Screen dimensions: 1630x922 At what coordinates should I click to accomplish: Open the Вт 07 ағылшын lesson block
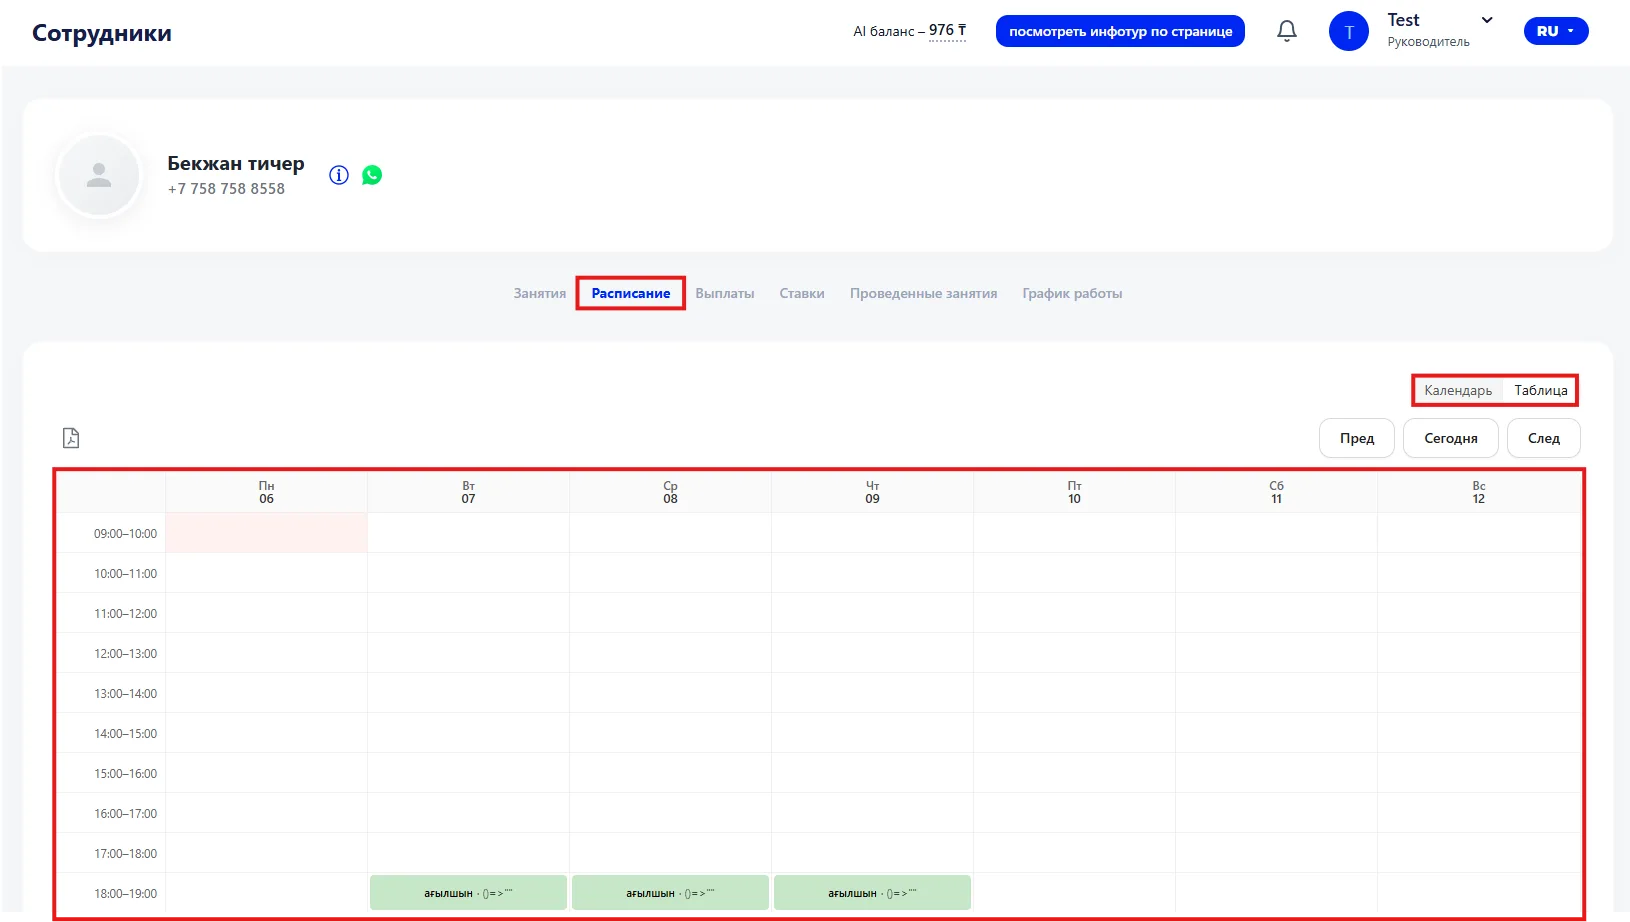(x=468, y=893)
